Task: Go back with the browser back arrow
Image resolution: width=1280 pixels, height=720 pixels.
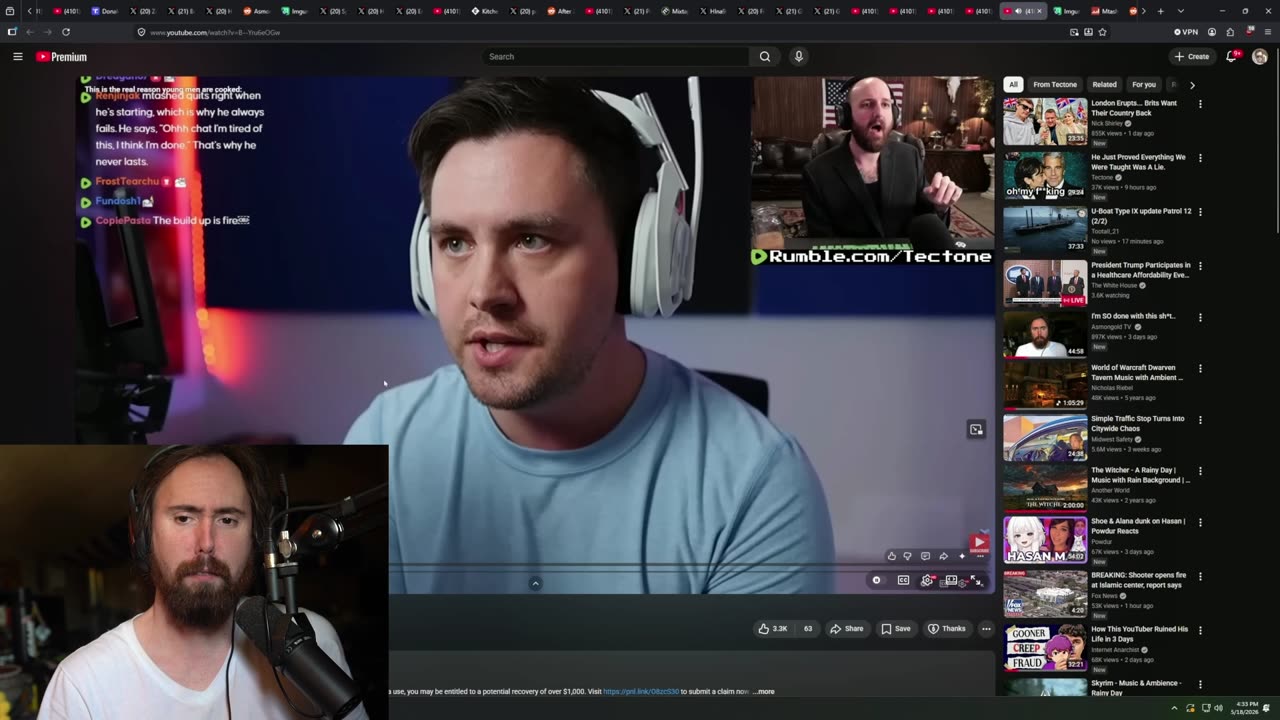Action: (x=29, y=32)
